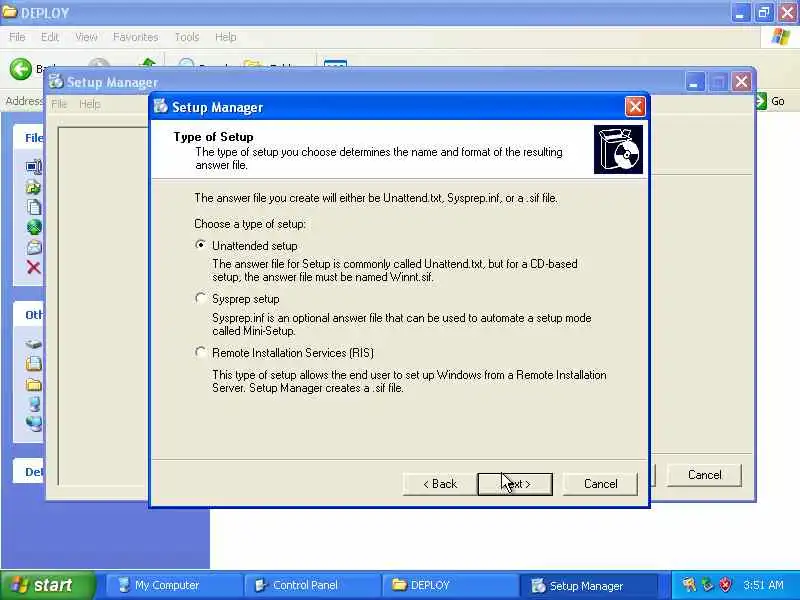Click the red security shield tray icon
Image resolution: width=800 pixels, height=600 pixels.
pyautogui.click(x=725, y=585)
